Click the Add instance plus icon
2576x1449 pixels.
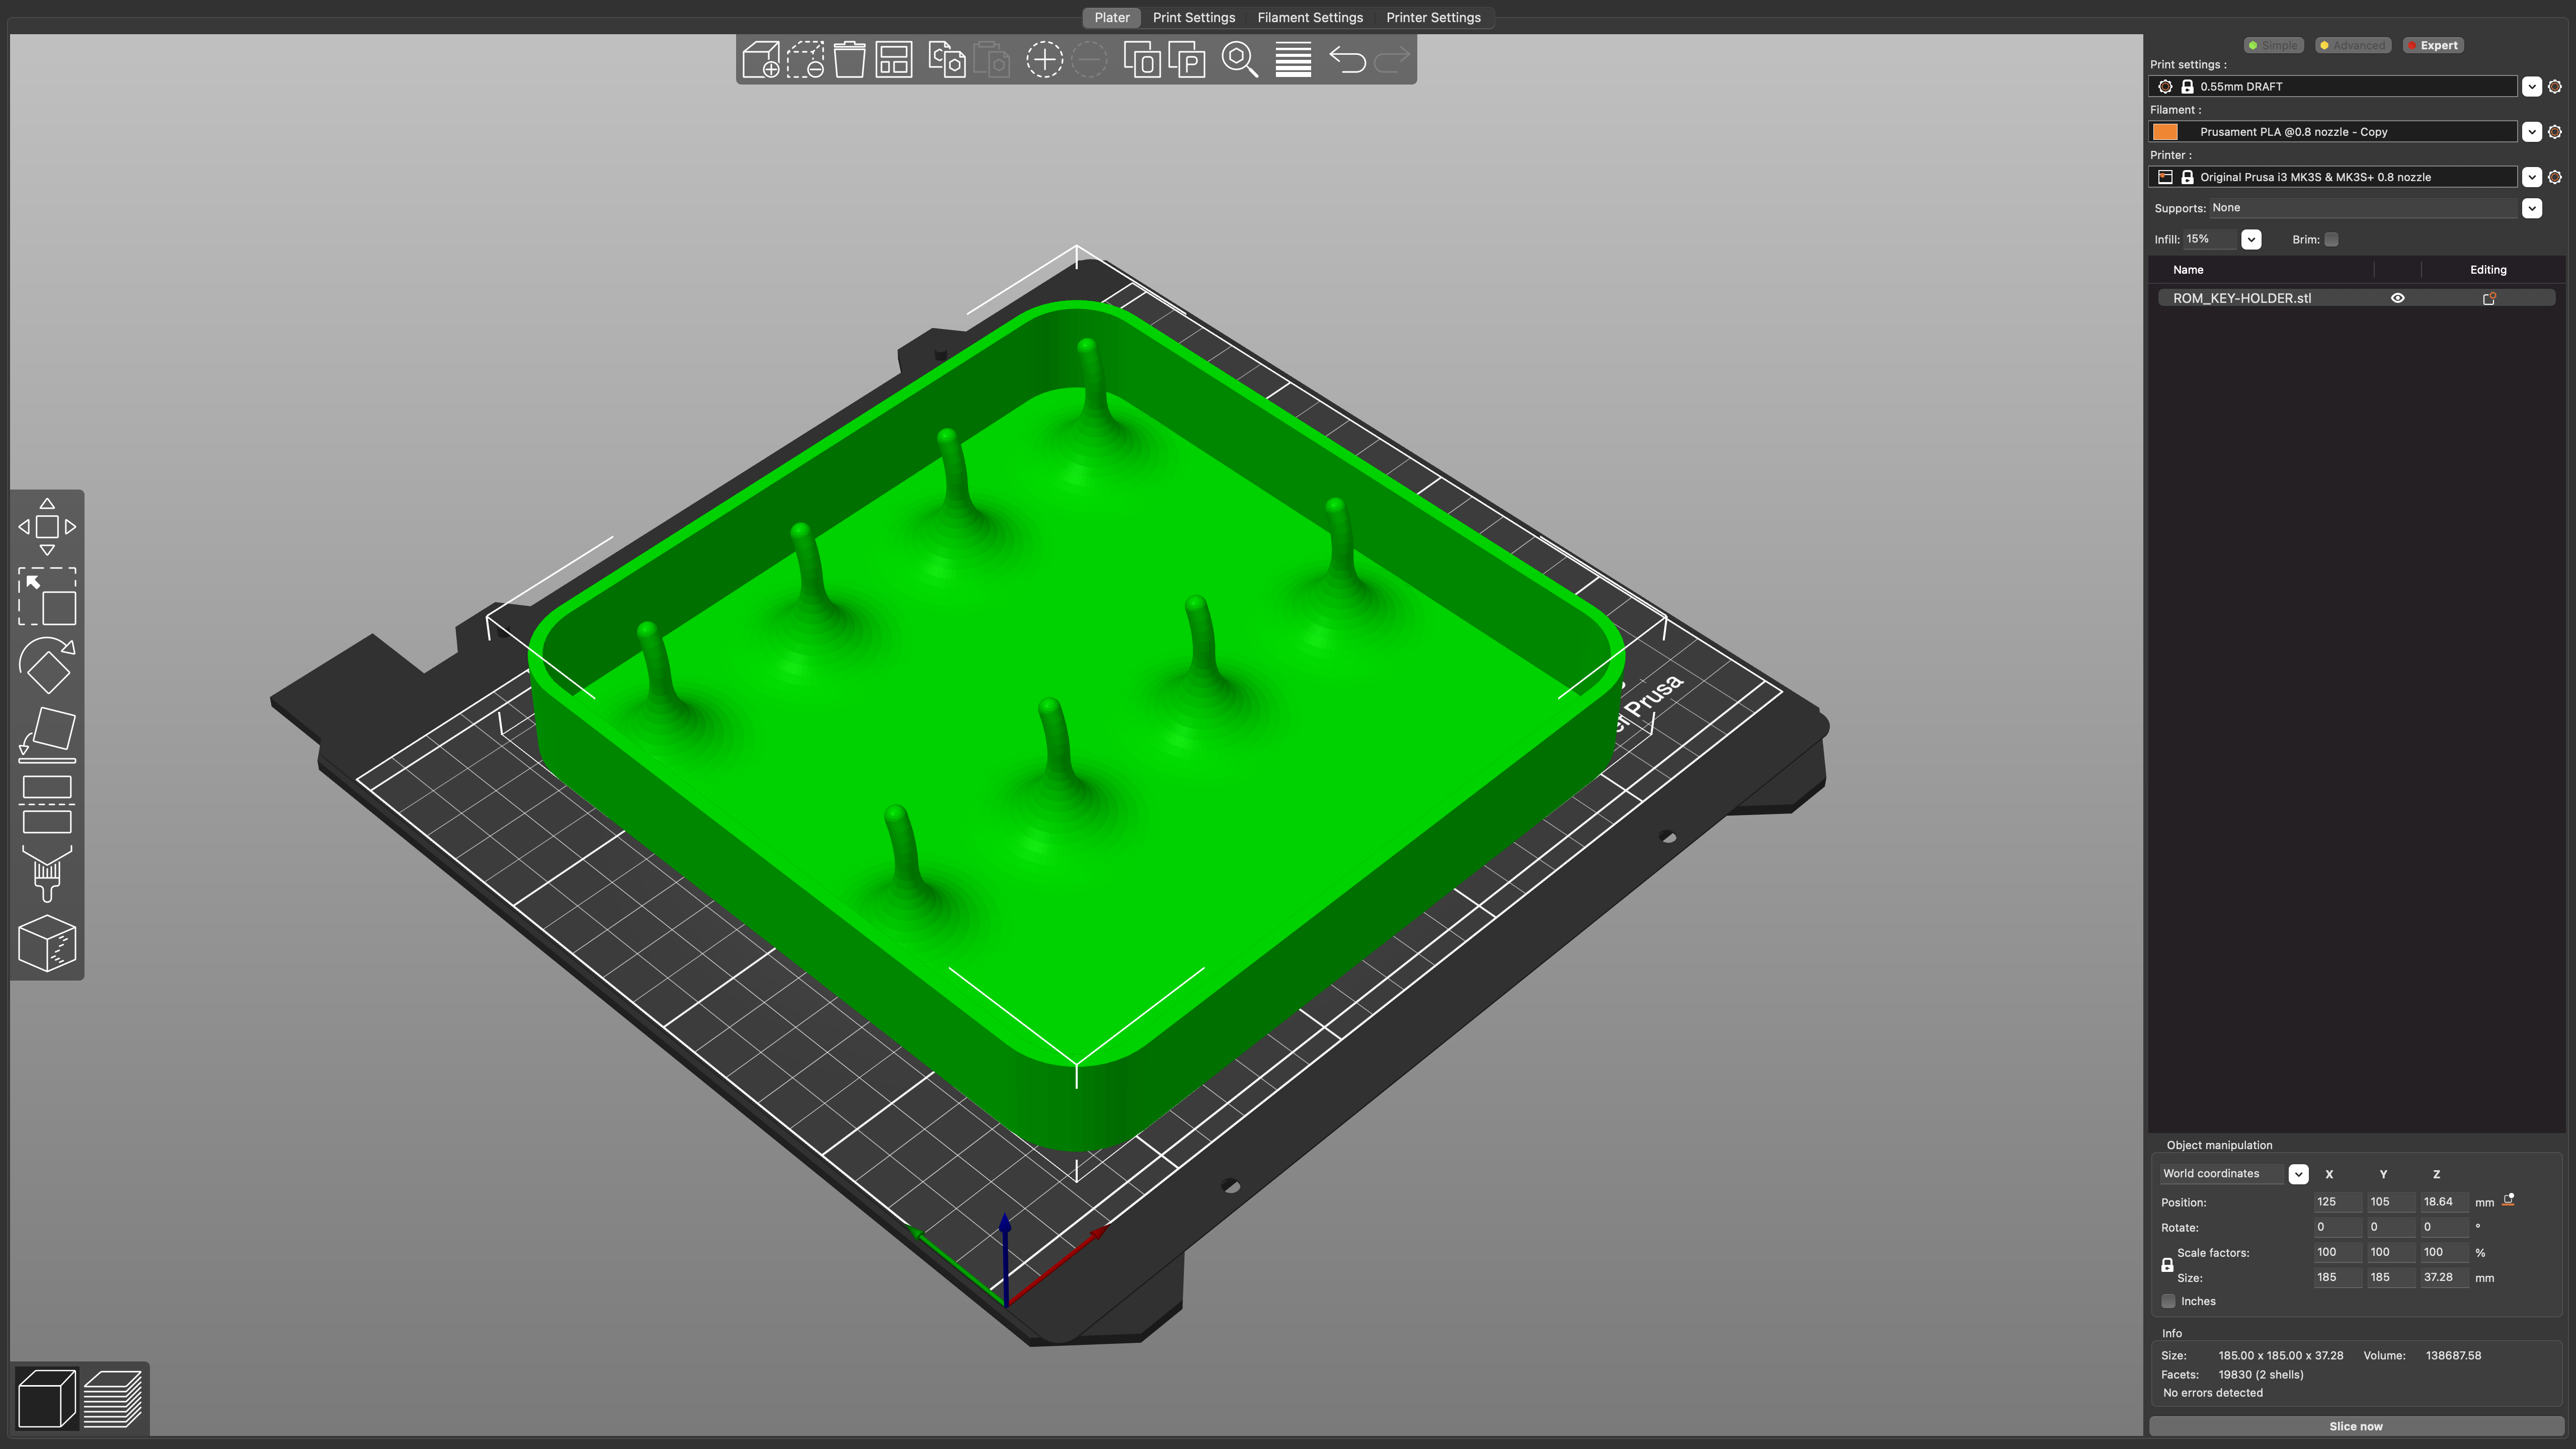point(1044,60)
